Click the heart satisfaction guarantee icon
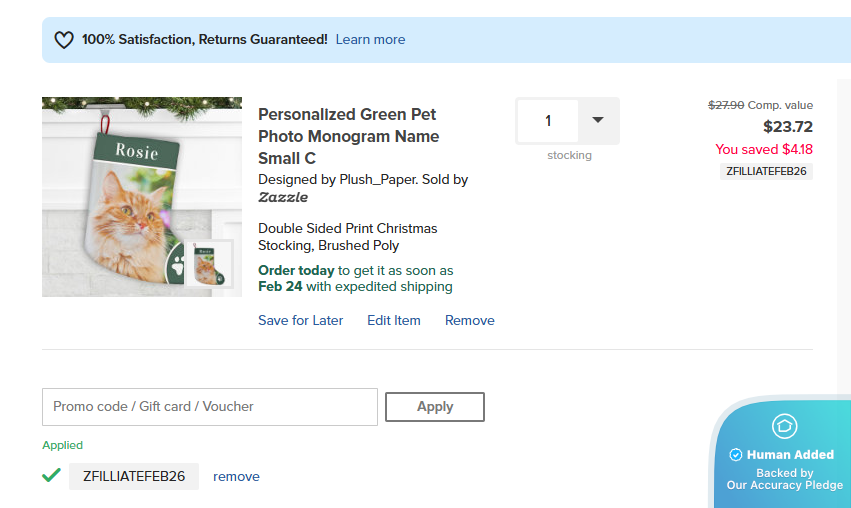The width and height of the screenshot is (851, 508). 64,40
